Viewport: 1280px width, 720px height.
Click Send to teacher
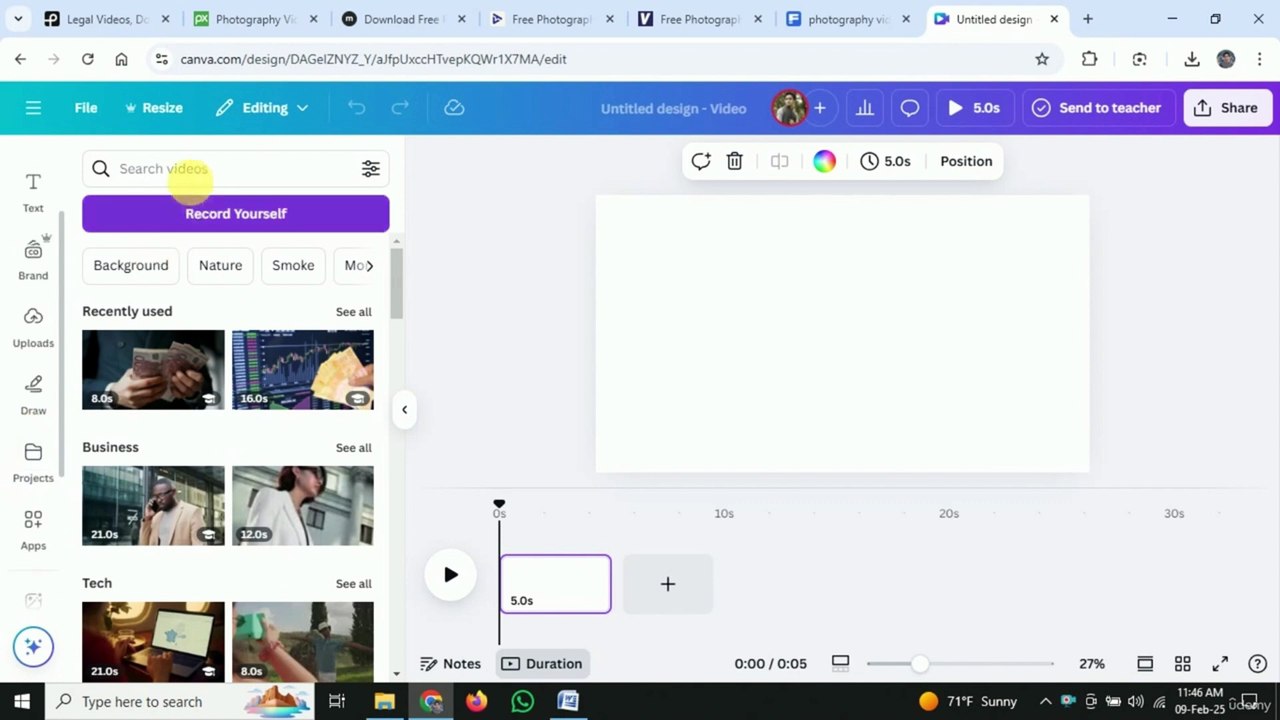[x=1097, y=108]
